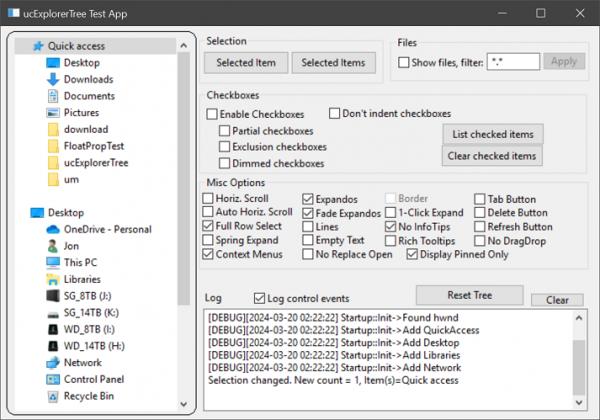
Task: Click the Pictures icon
Action: (x=53, y=113)
